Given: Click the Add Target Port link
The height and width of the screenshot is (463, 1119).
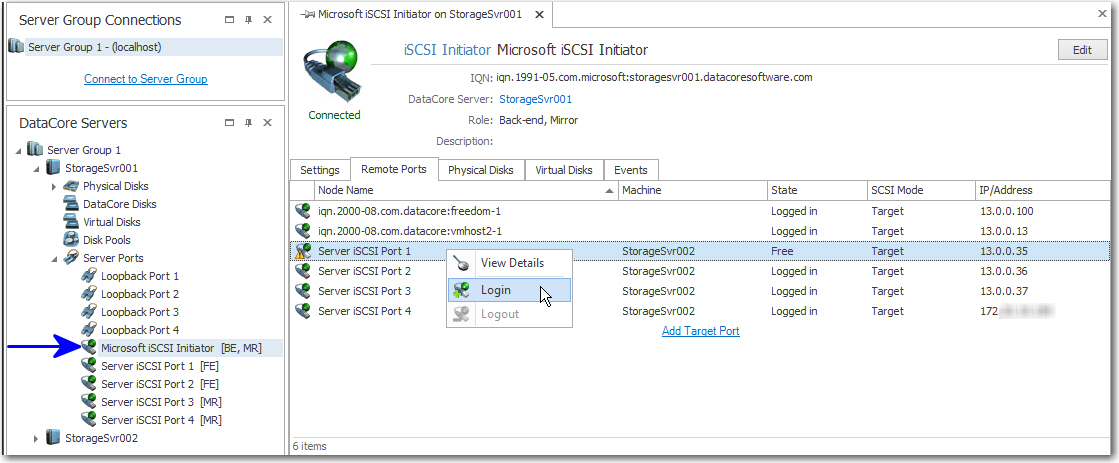Looking at the screenshot, I should pyautogui.click(x=700, y=331).
